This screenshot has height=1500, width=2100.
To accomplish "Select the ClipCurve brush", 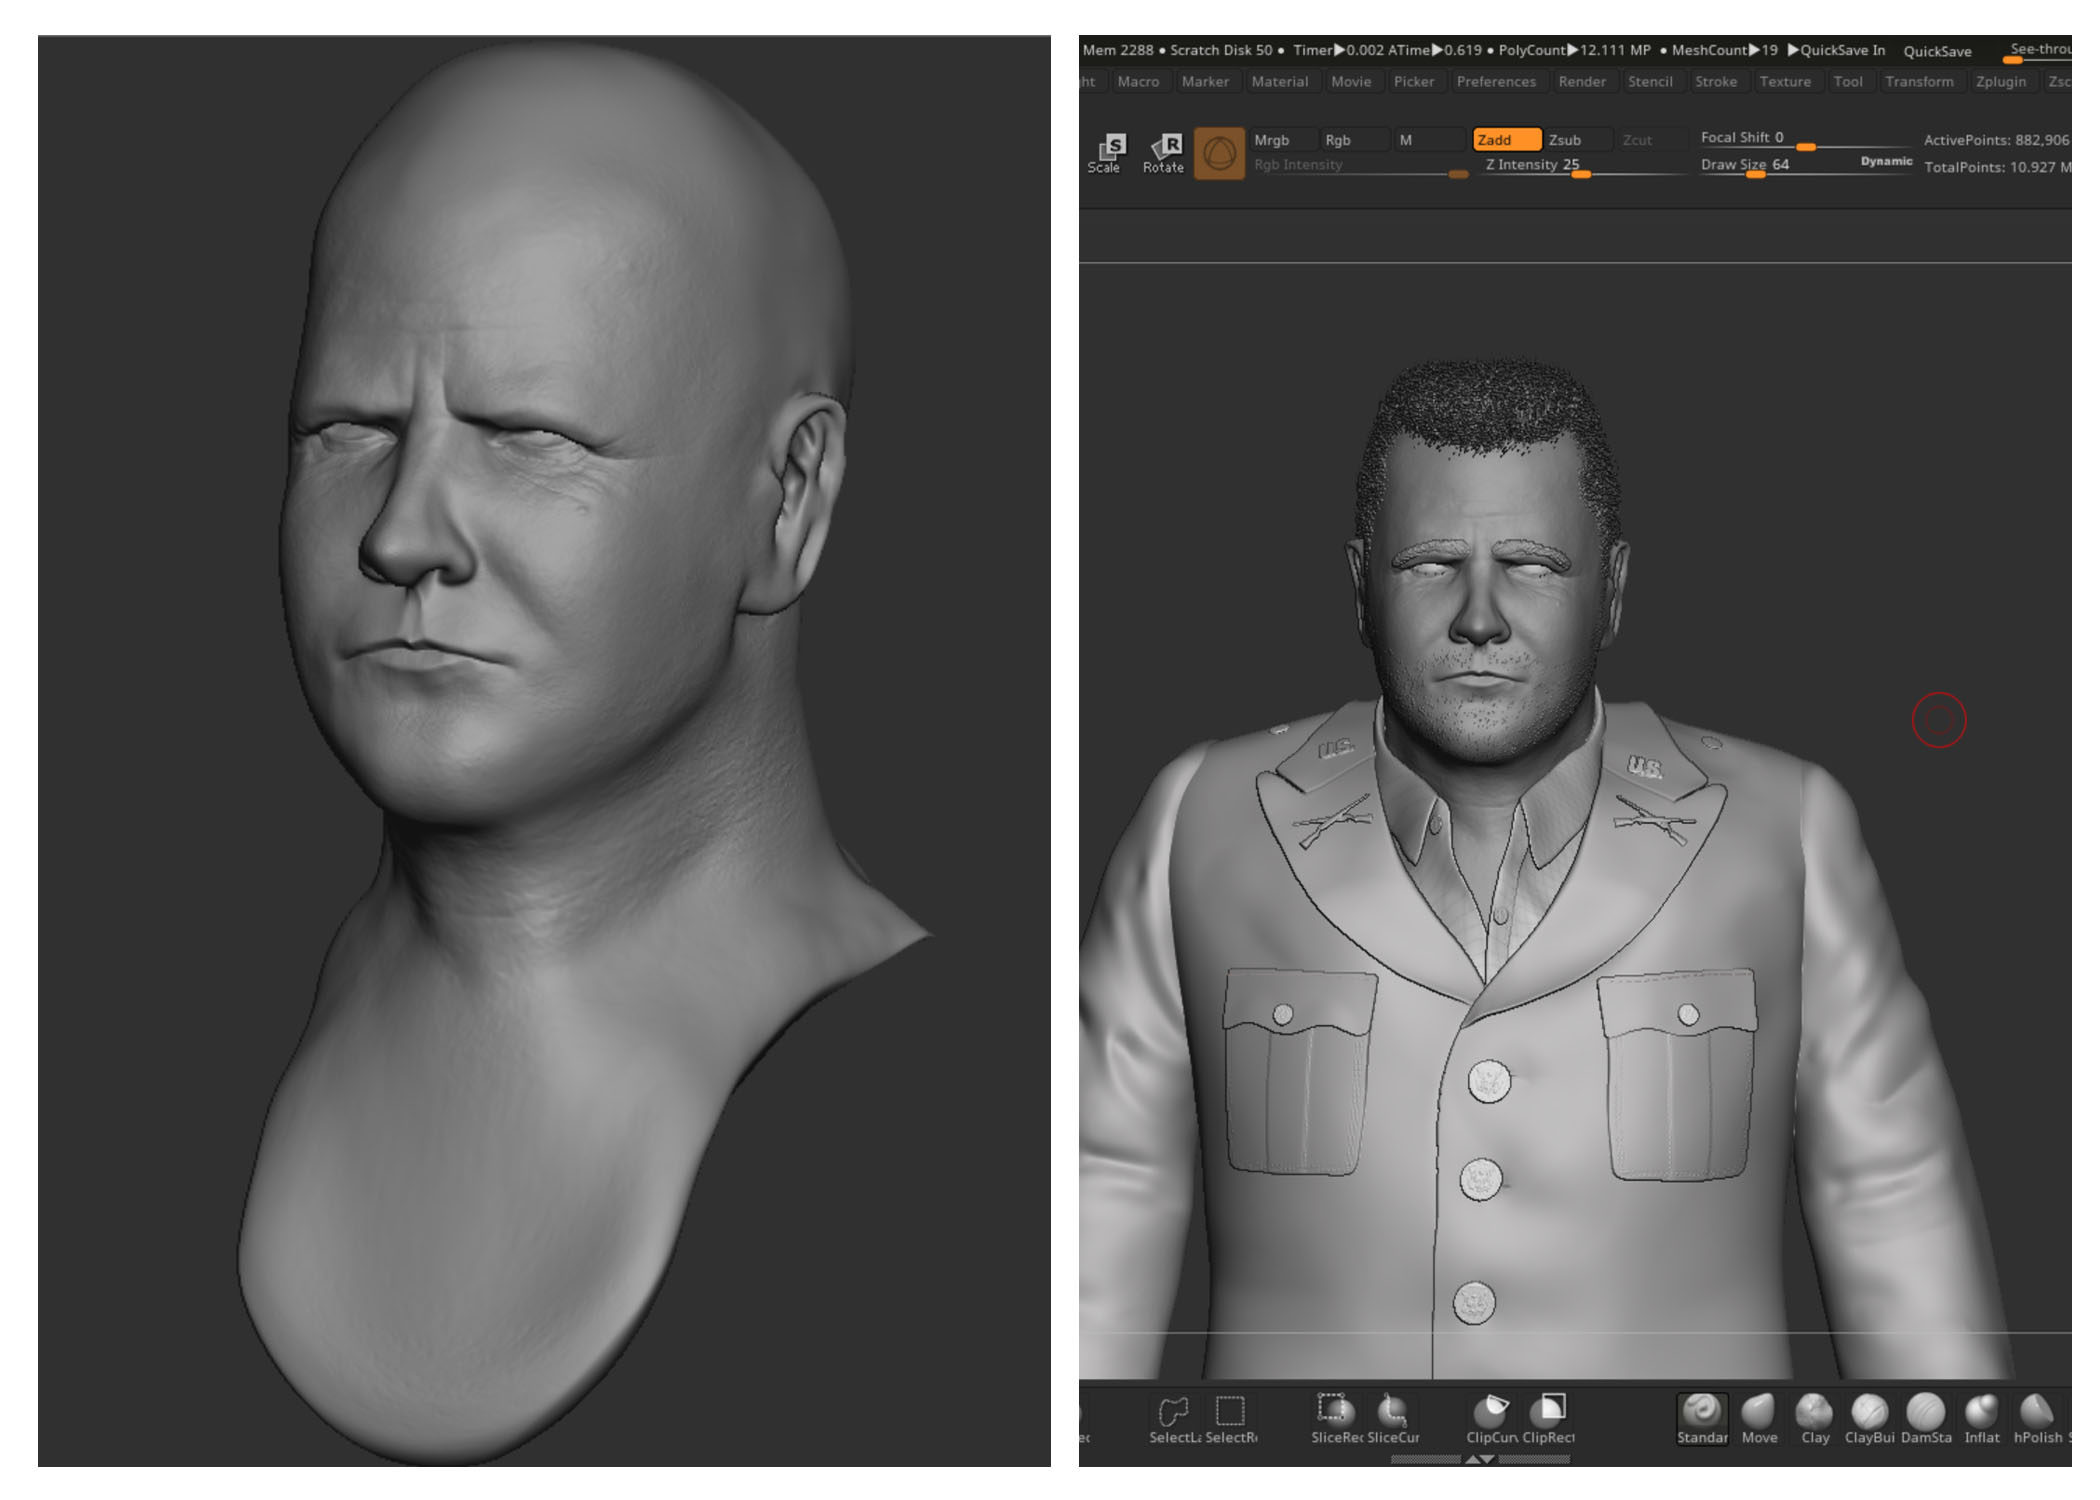I will coord(1491,1420).
